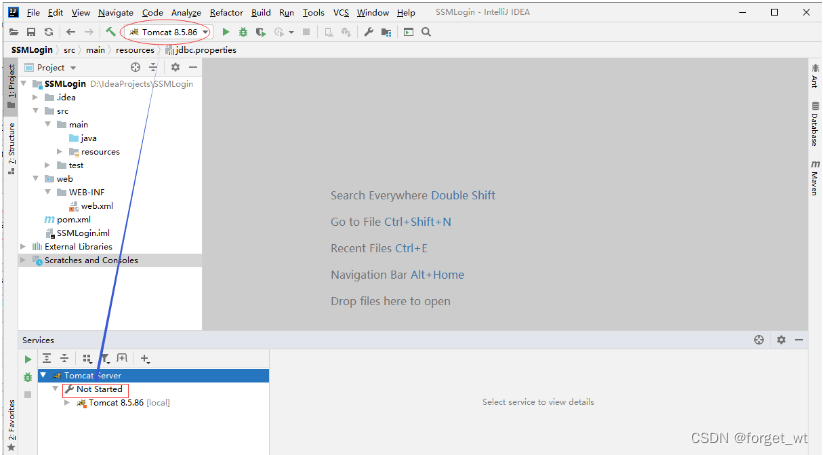Open Tomcat 8.5.86 run configuration dropdown

point(168,32)
